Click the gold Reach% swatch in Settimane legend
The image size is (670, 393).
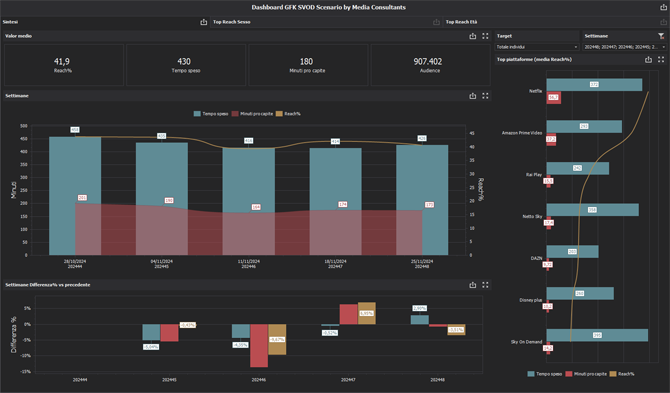(279, 114)
